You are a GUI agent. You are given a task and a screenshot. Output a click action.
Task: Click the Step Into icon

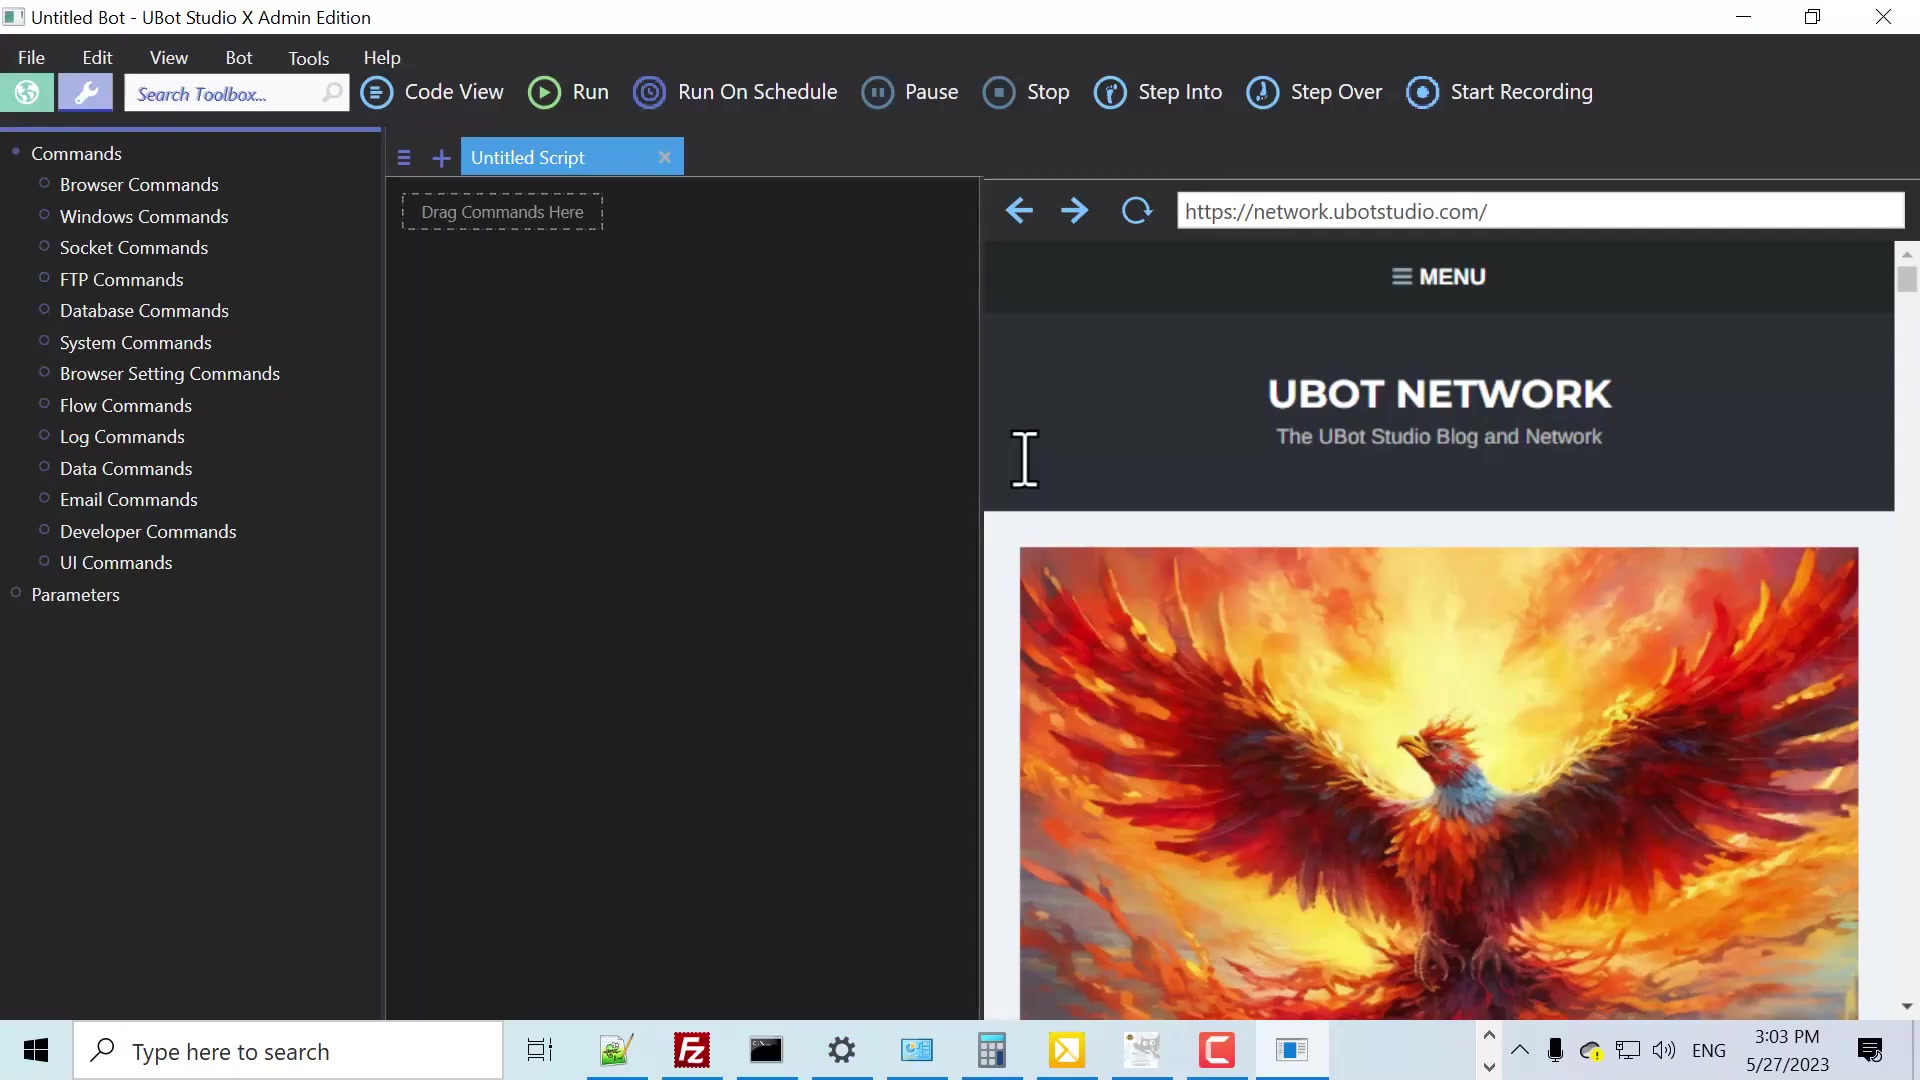(x=1110, y=92)
